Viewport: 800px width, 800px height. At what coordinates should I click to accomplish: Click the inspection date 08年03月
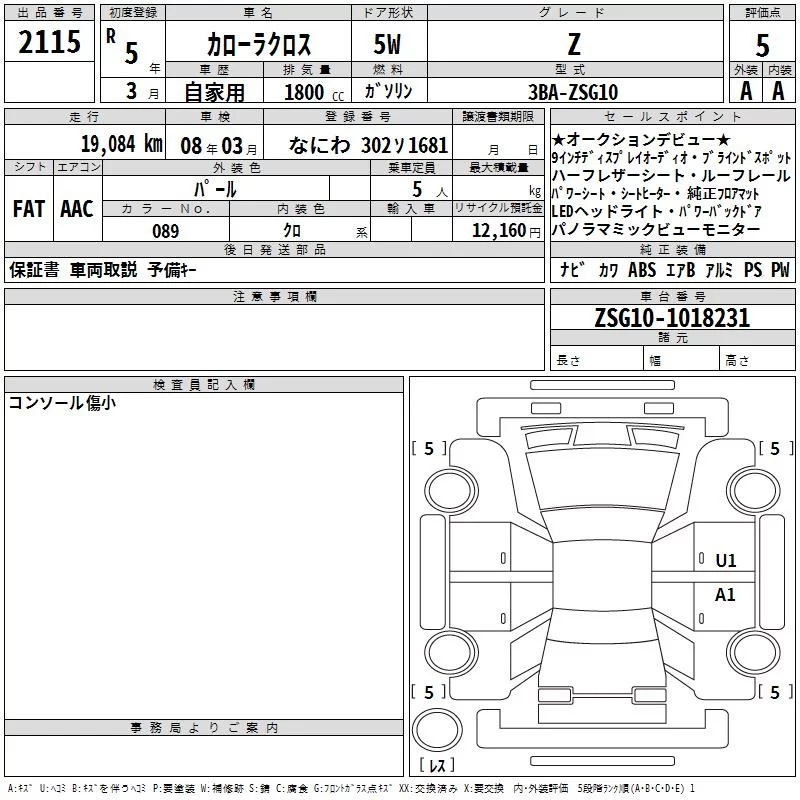click(218, 146)
